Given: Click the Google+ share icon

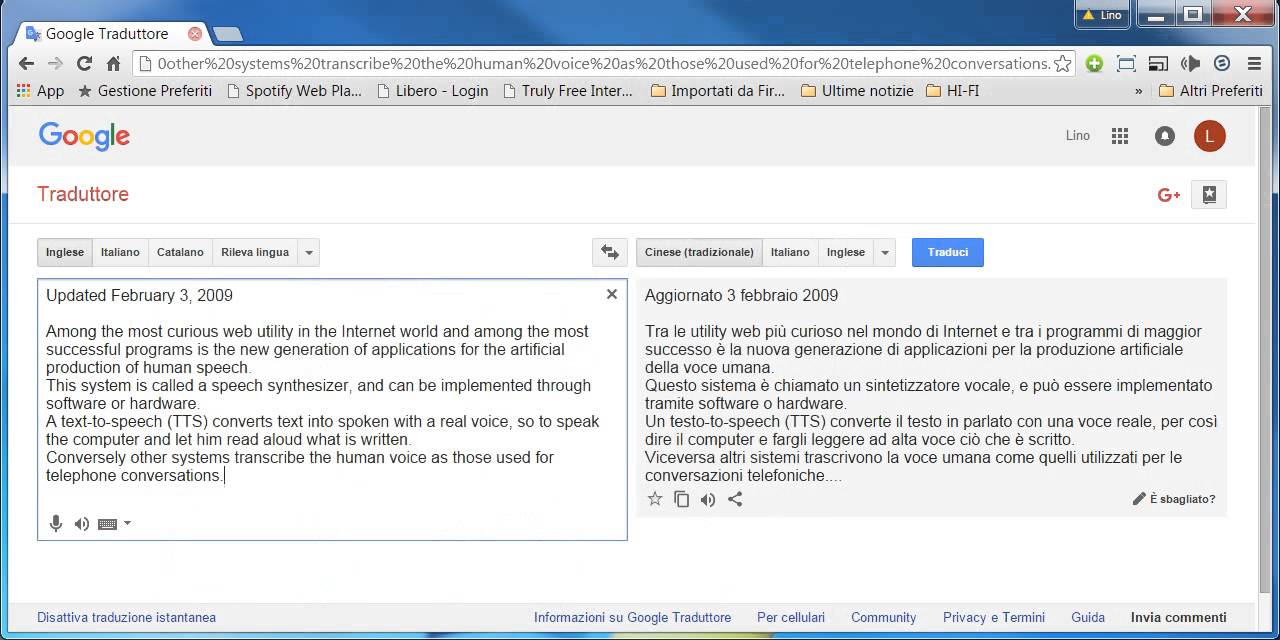Looking at the screenshot, I should 1169,195.
